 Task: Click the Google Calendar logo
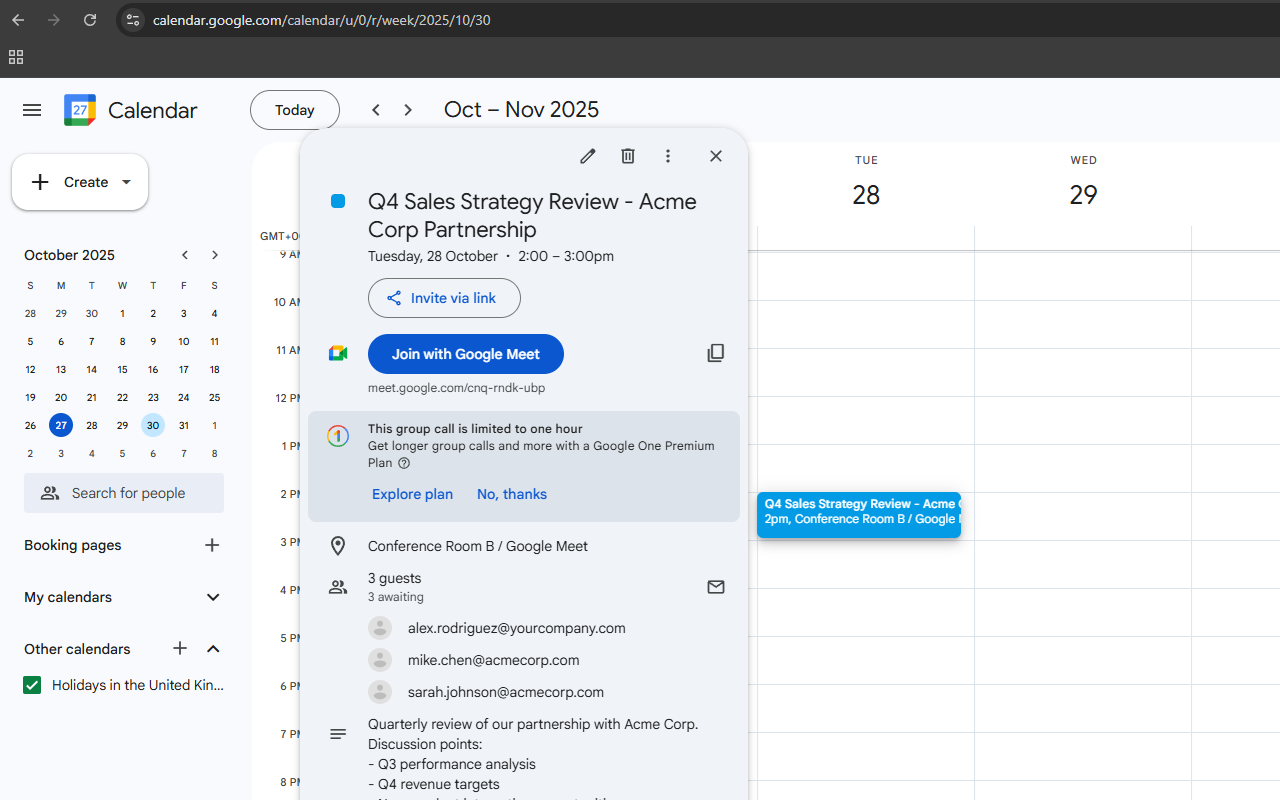pos(79,110)
